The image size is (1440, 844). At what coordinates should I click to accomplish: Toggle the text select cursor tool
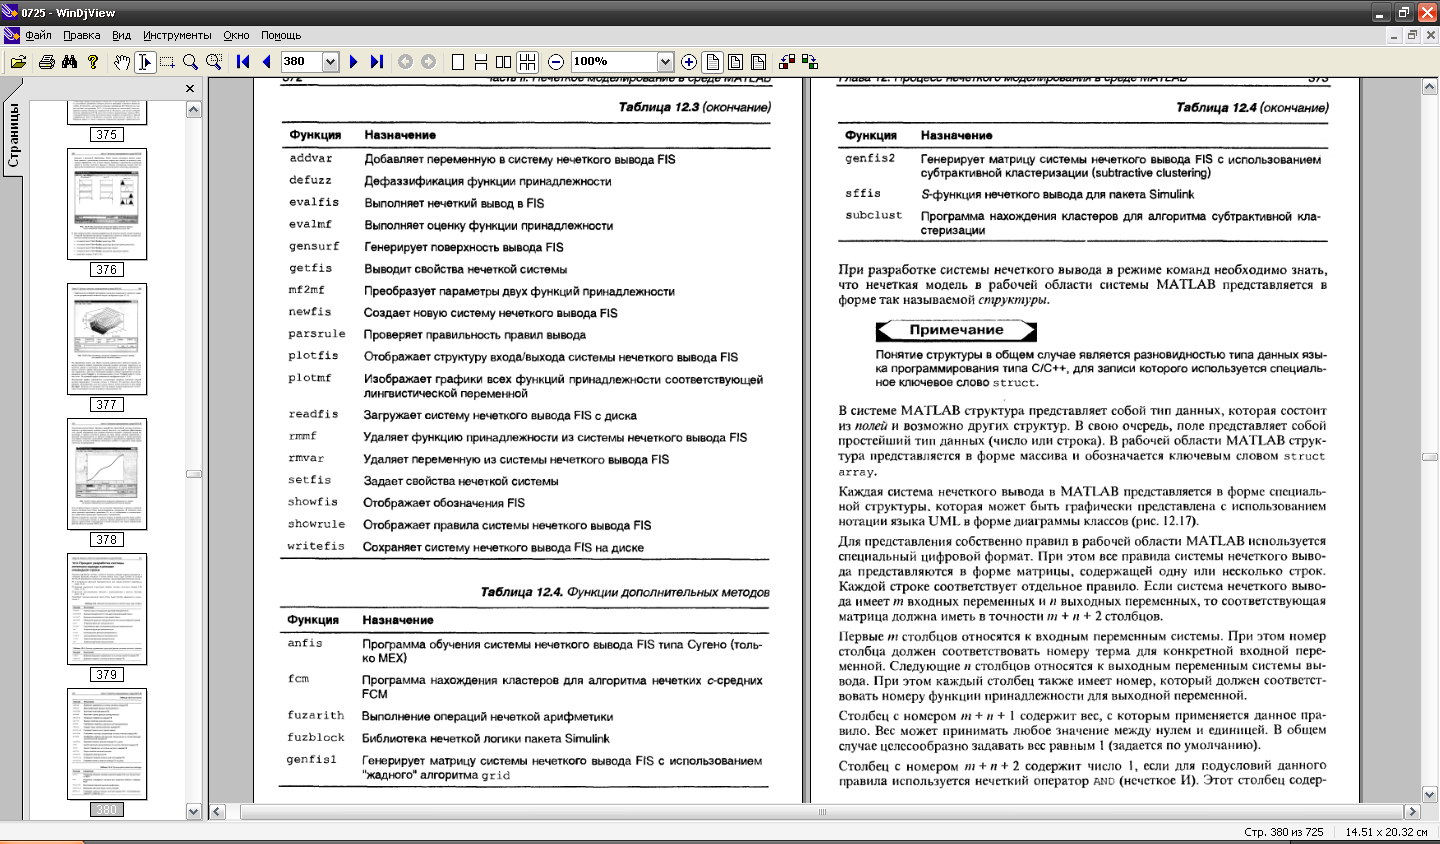145,62
